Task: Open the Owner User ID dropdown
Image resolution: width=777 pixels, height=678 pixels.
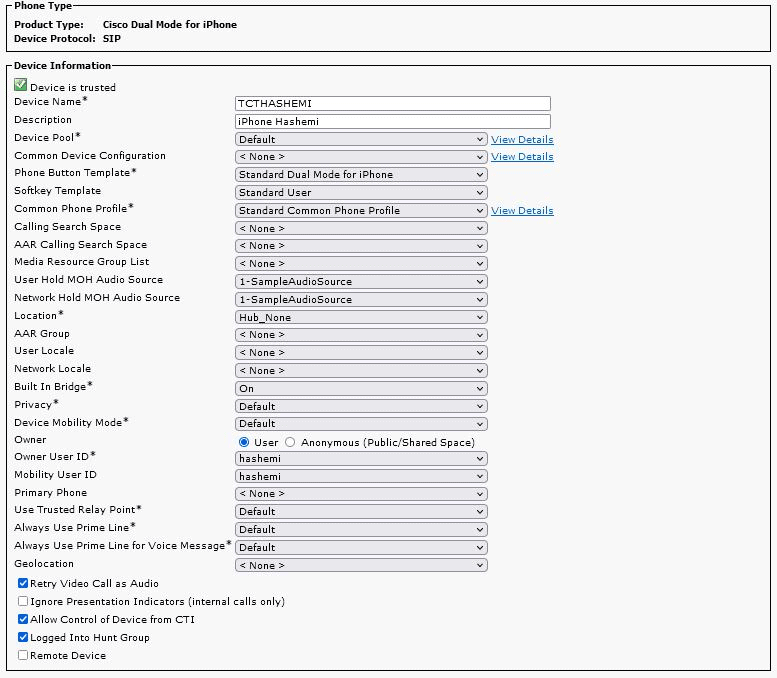Action: point(361,459)
